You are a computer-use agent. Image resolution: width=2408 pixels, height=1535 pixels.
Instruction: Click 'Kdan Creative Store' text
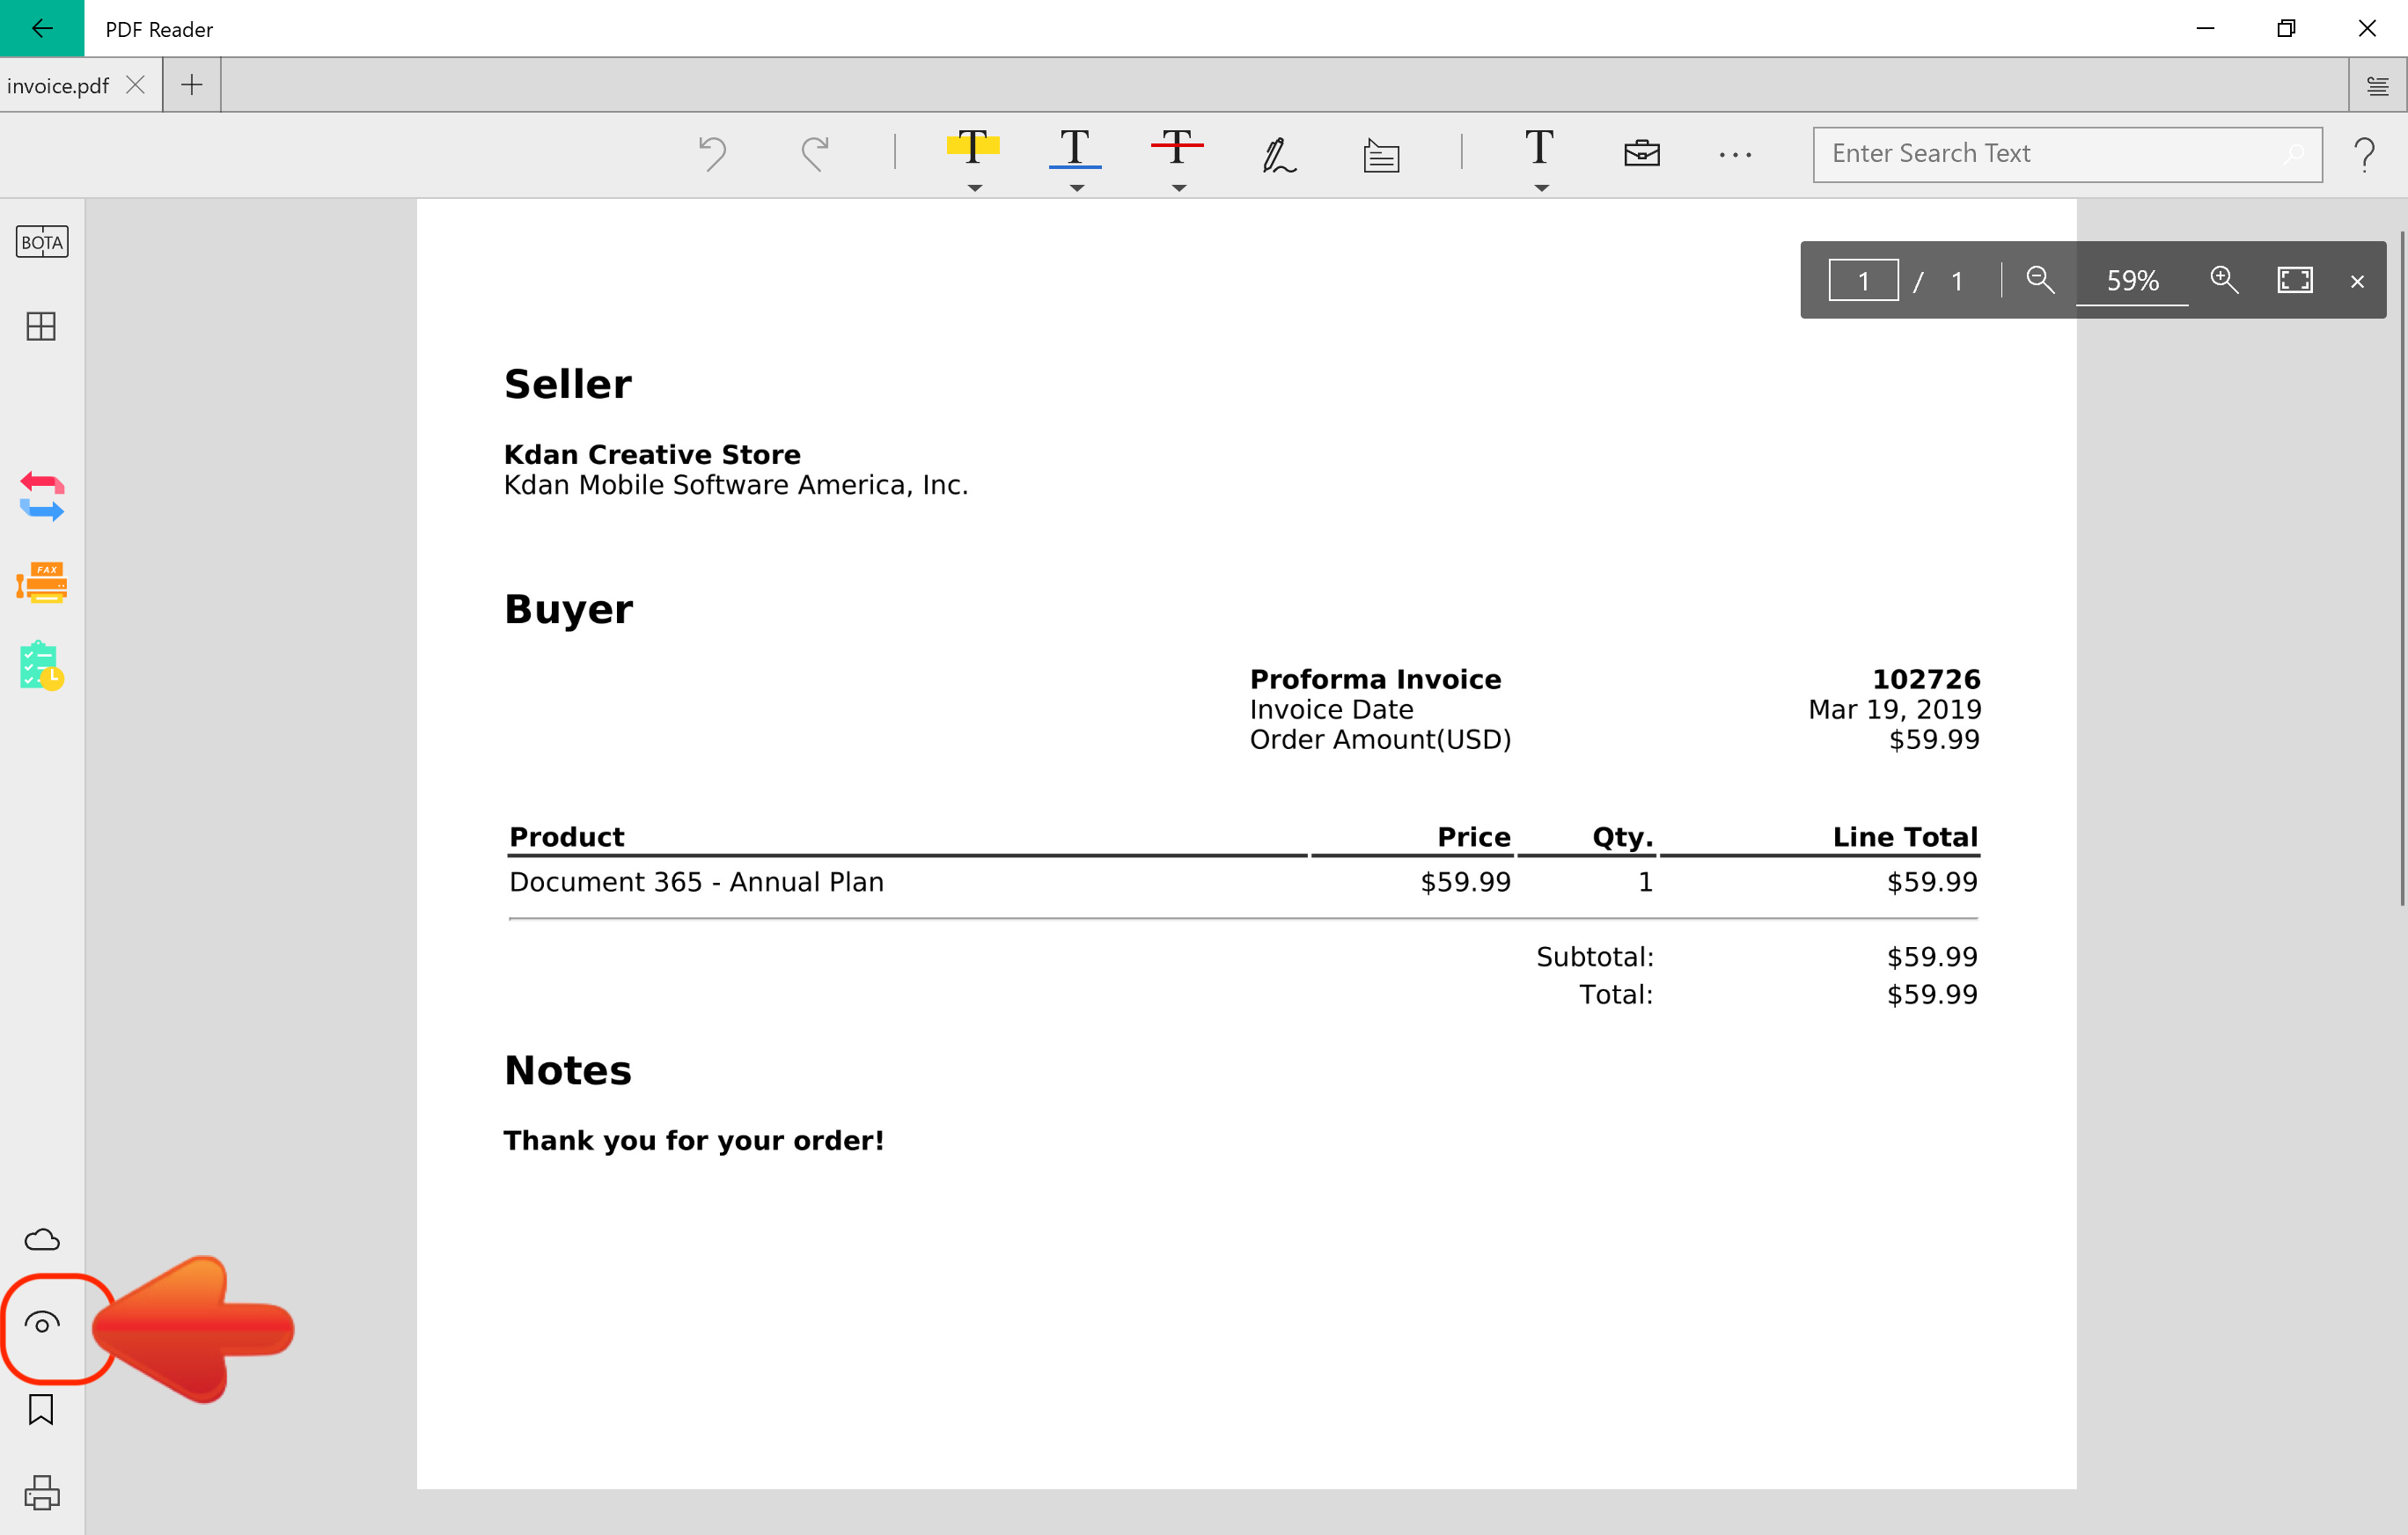(x=652, y=454)
